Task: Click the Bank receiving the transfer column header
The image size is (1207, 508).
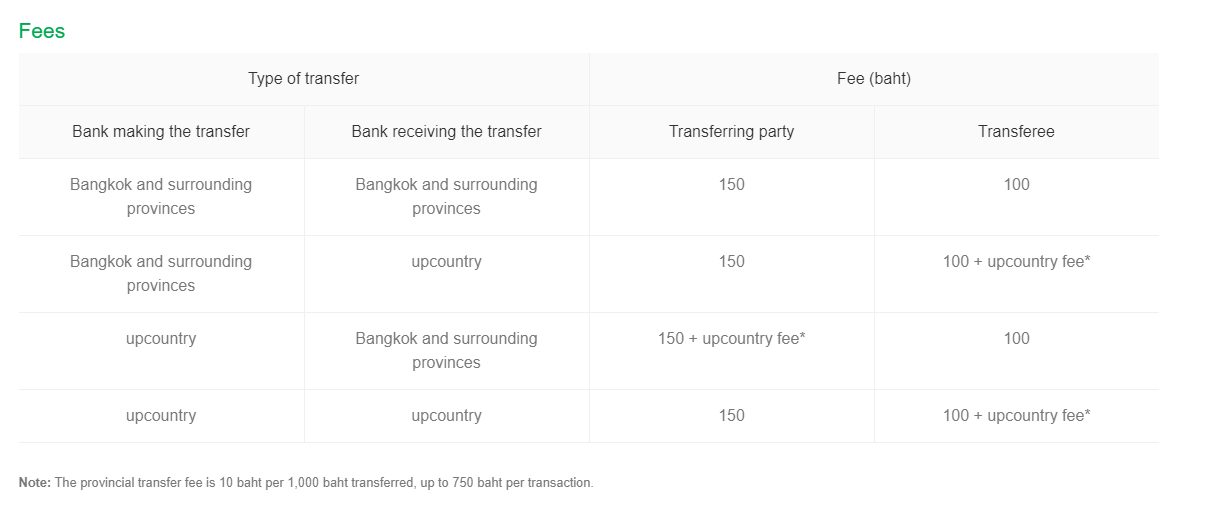Action: click(x=447, y=132)
